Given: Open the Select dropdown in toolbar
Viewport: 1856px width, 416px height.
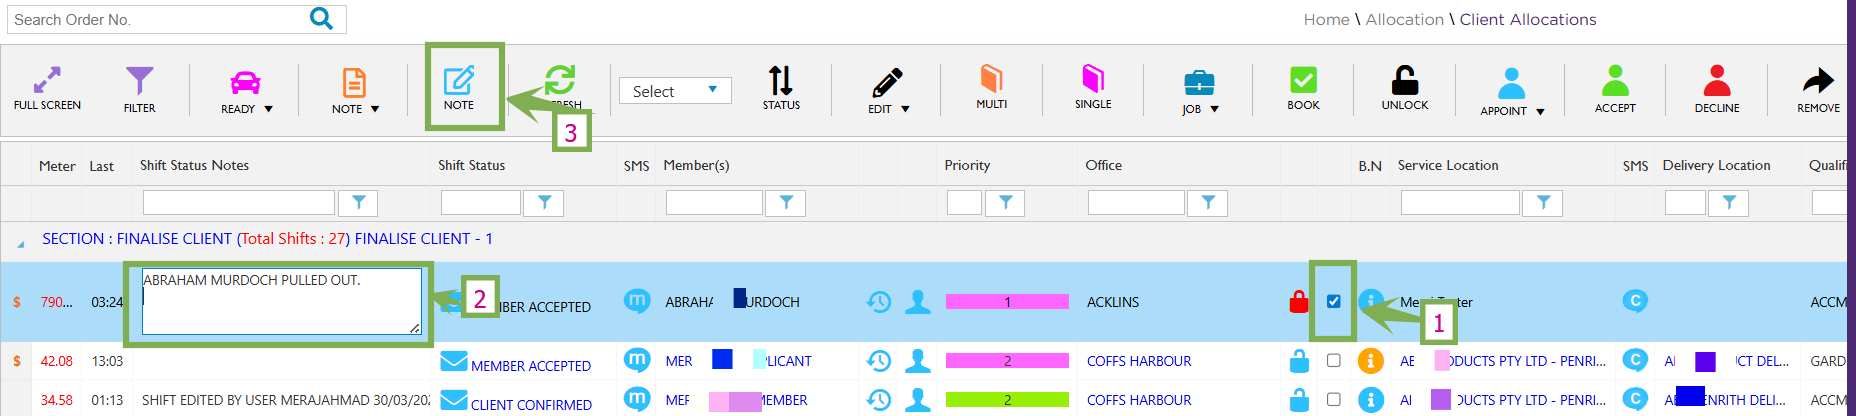Looking at the screenshot, I should [x=675, y=91].
